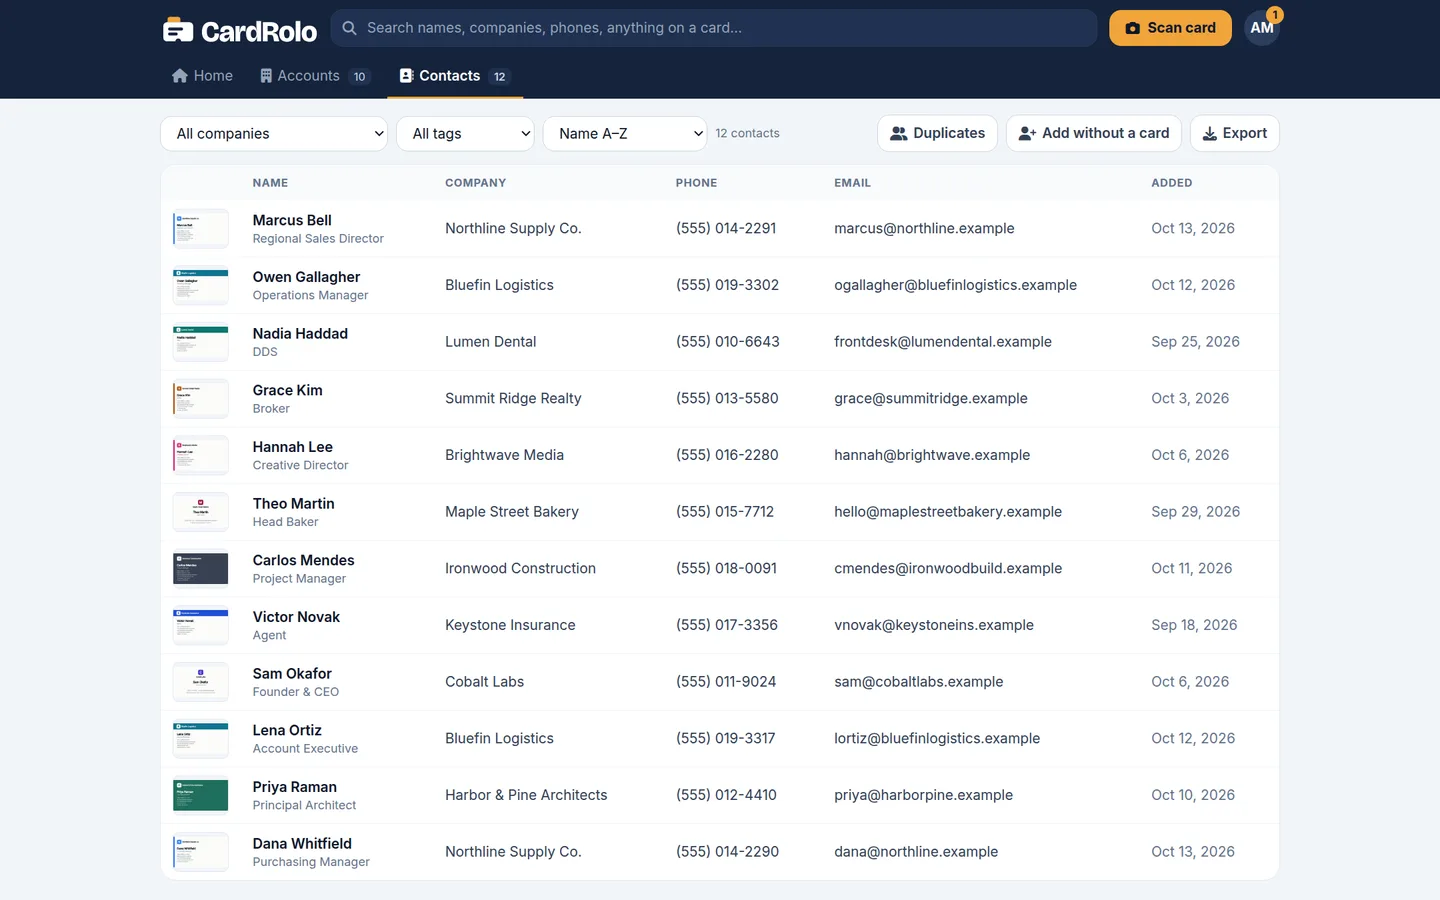Image resolution: width=1440 pixels, height=900 pixels.
Task: Open Nadia Haddad's card thumbnail
Action: pos(201,342)
